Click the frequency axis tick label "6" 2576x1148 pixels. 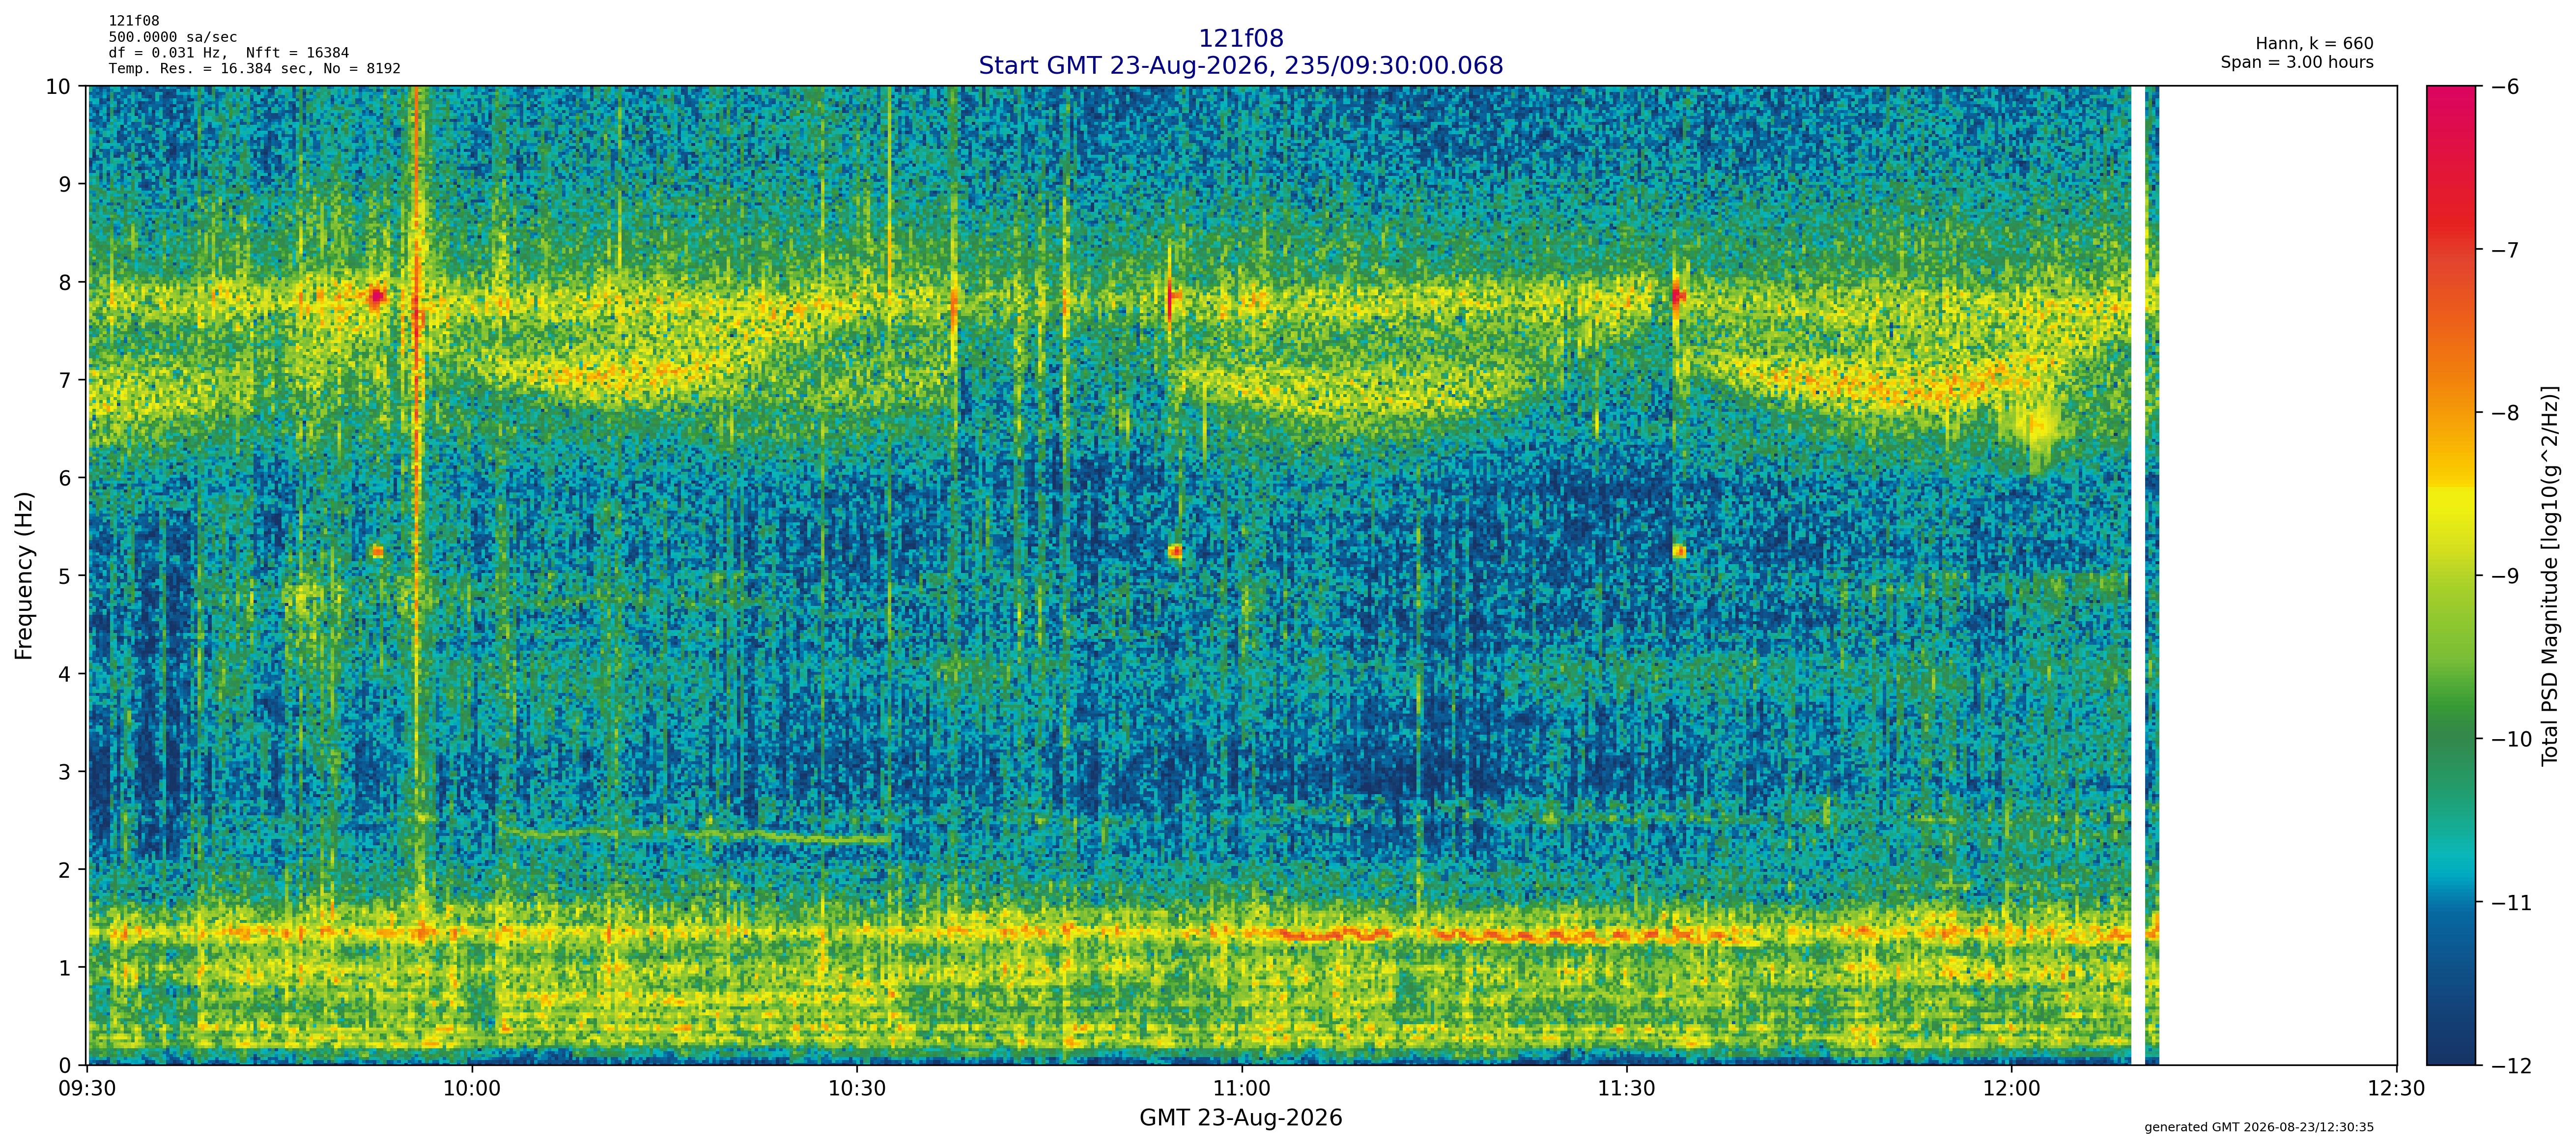(x=65, y=478)
